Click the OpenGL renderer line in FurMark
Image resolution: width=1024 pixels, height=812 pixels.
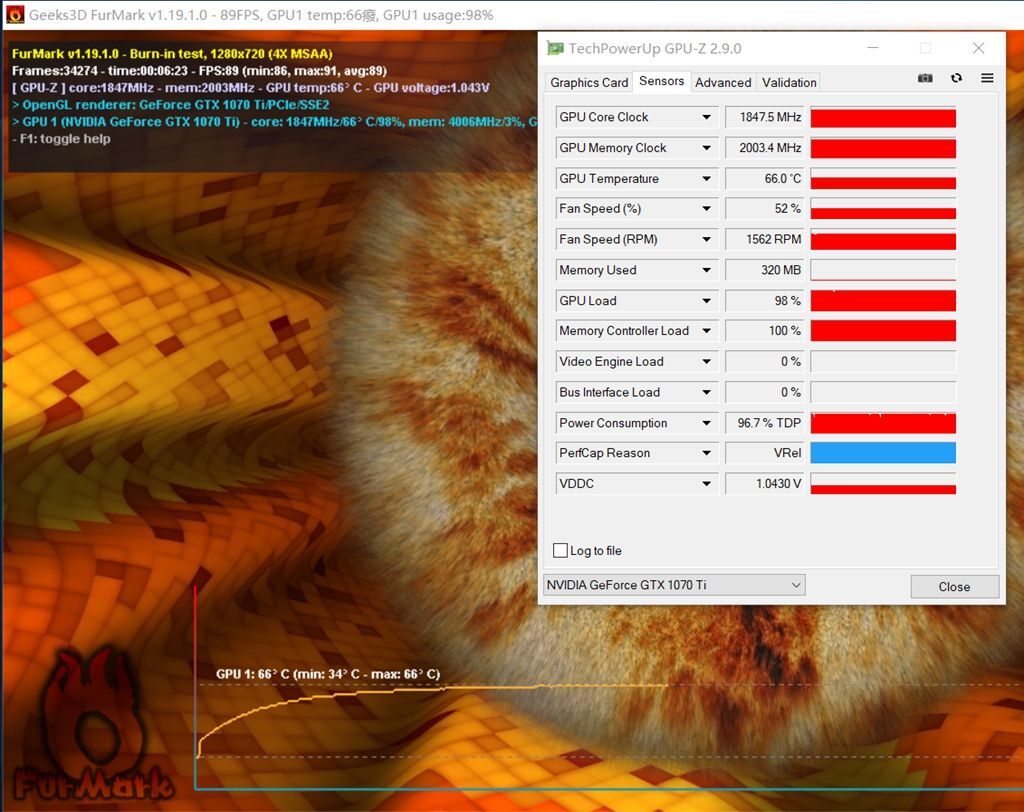(170, 105)
